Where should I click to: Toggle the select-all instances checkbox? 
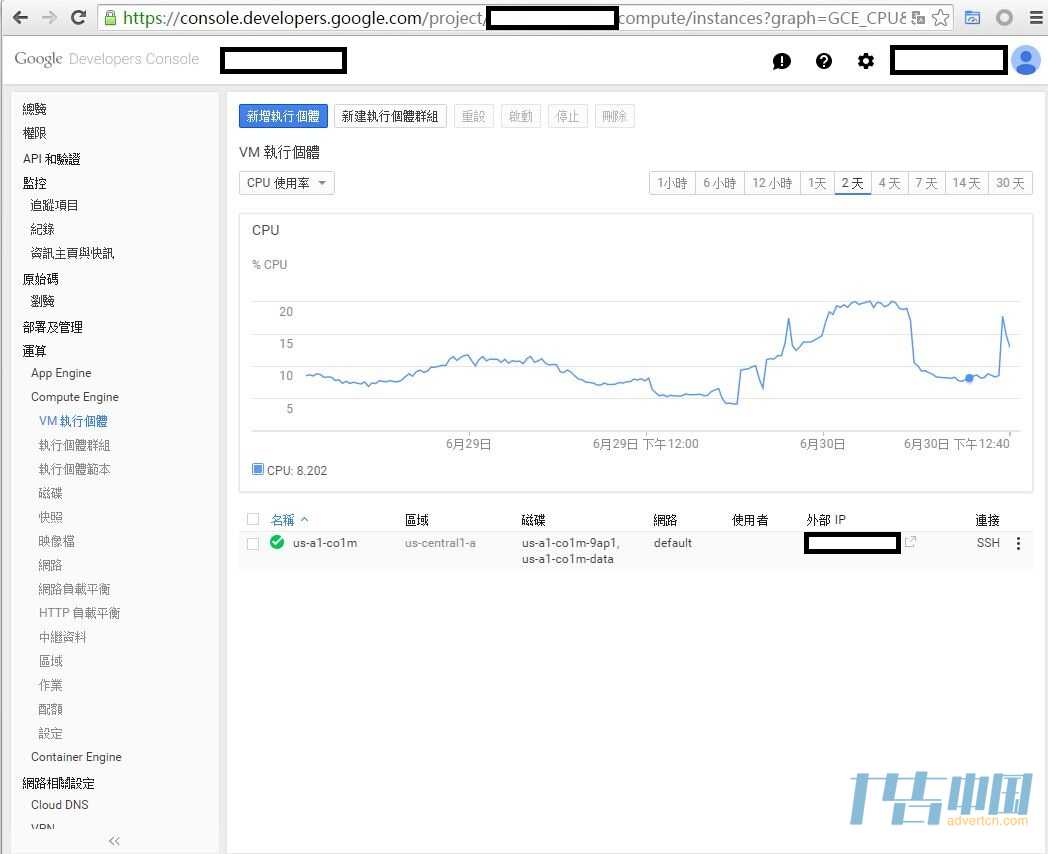pos(253,519)
